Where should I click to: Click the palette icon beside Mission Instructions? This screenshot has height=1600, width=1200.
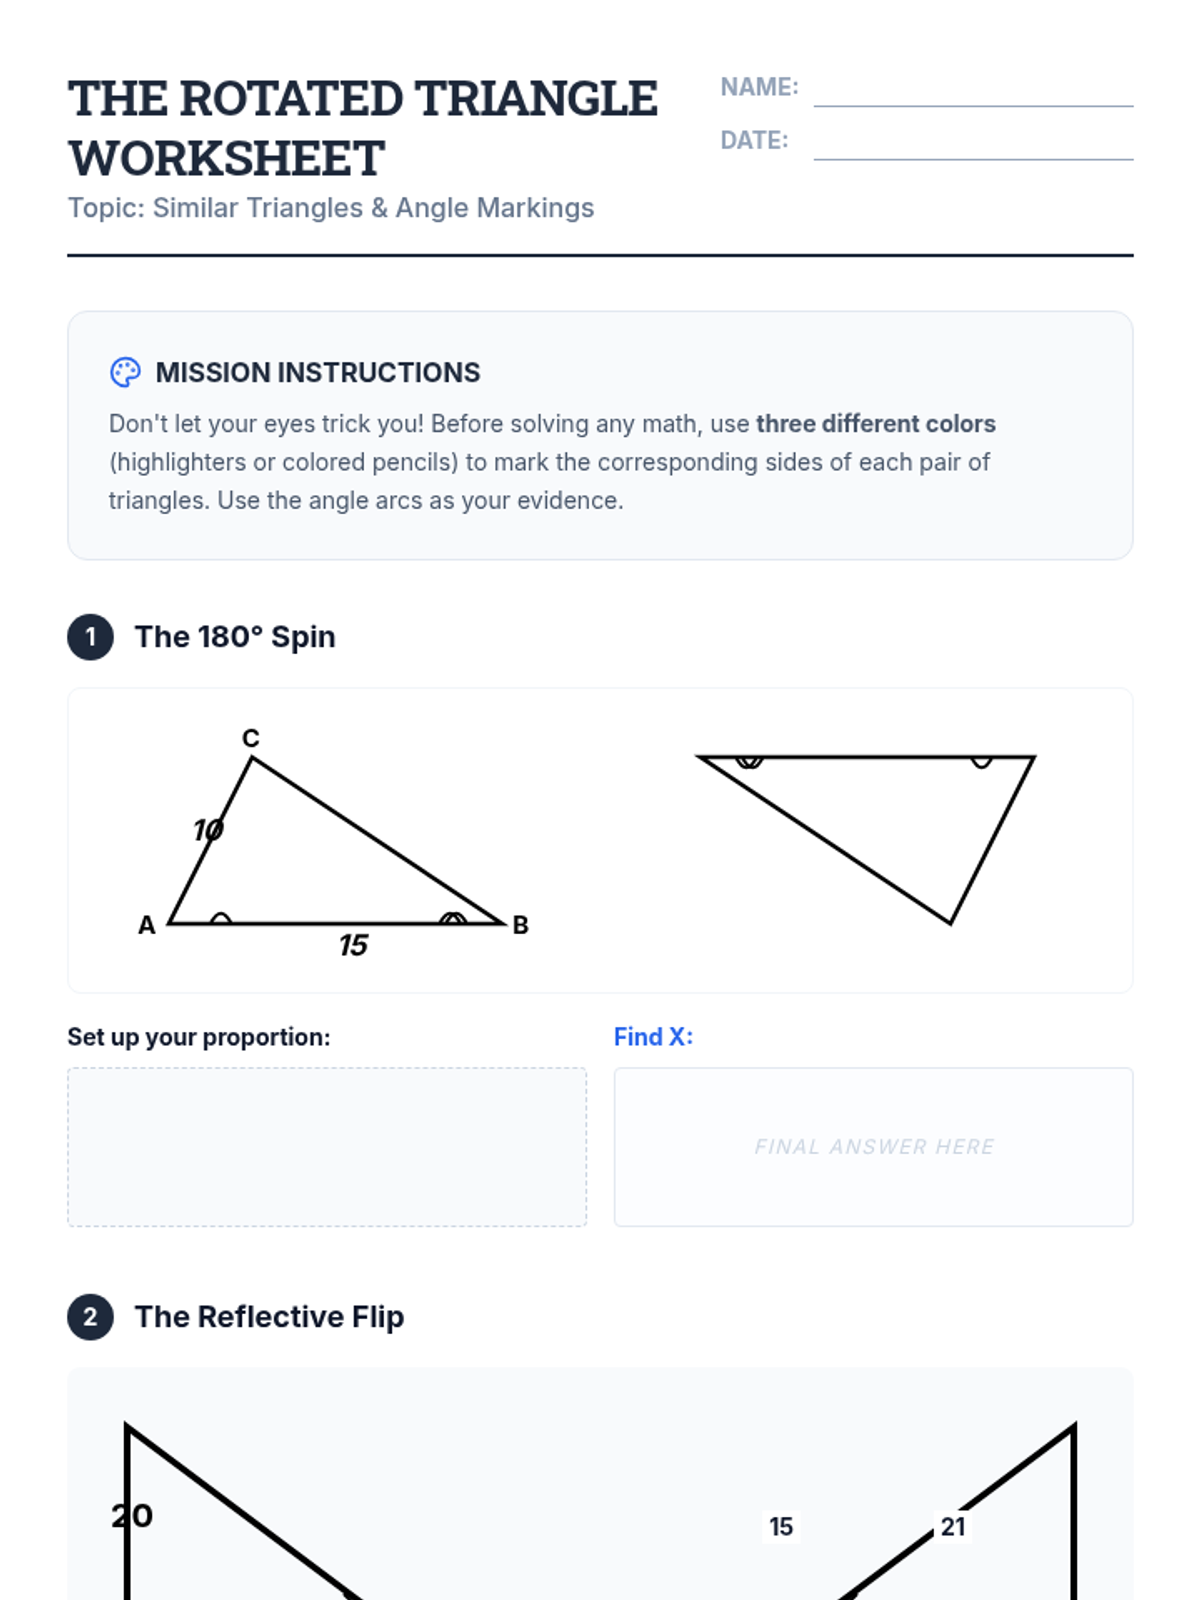(125, 373)
